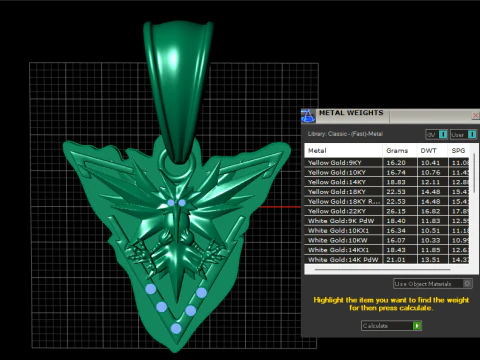The width and height of the screenshot is (480, 360).
Task: Toggle the GV library button
Action: pos(437,134)
